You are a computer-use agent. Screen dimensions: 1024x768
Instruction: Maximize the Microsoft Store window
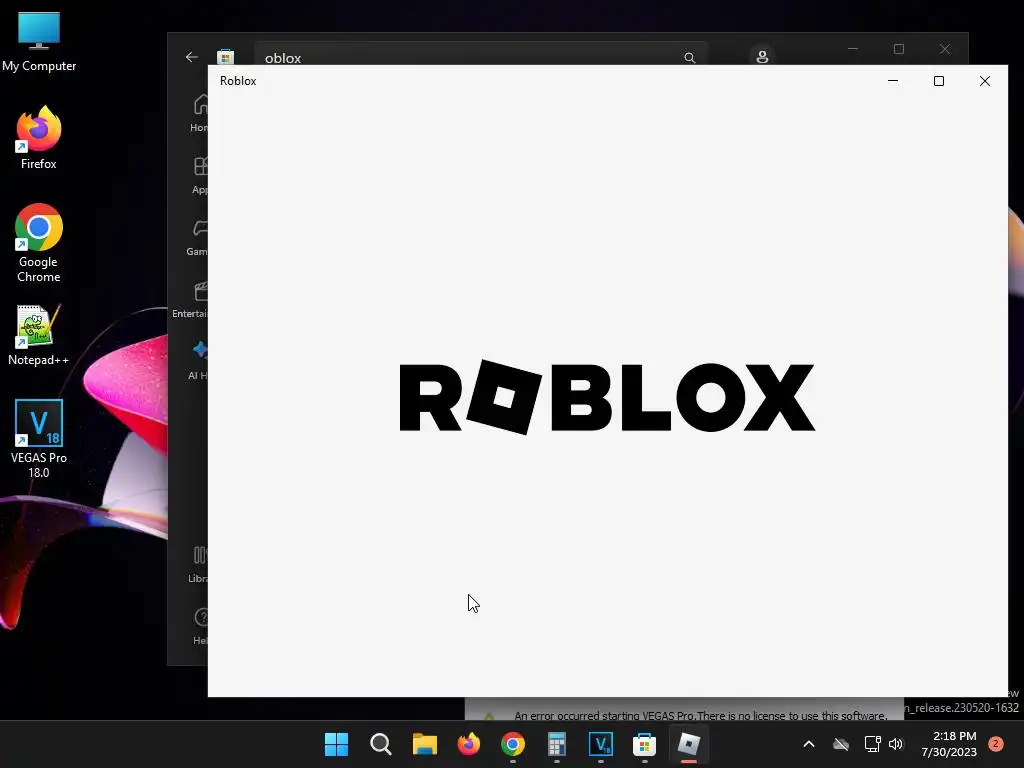tap(899, 49)
